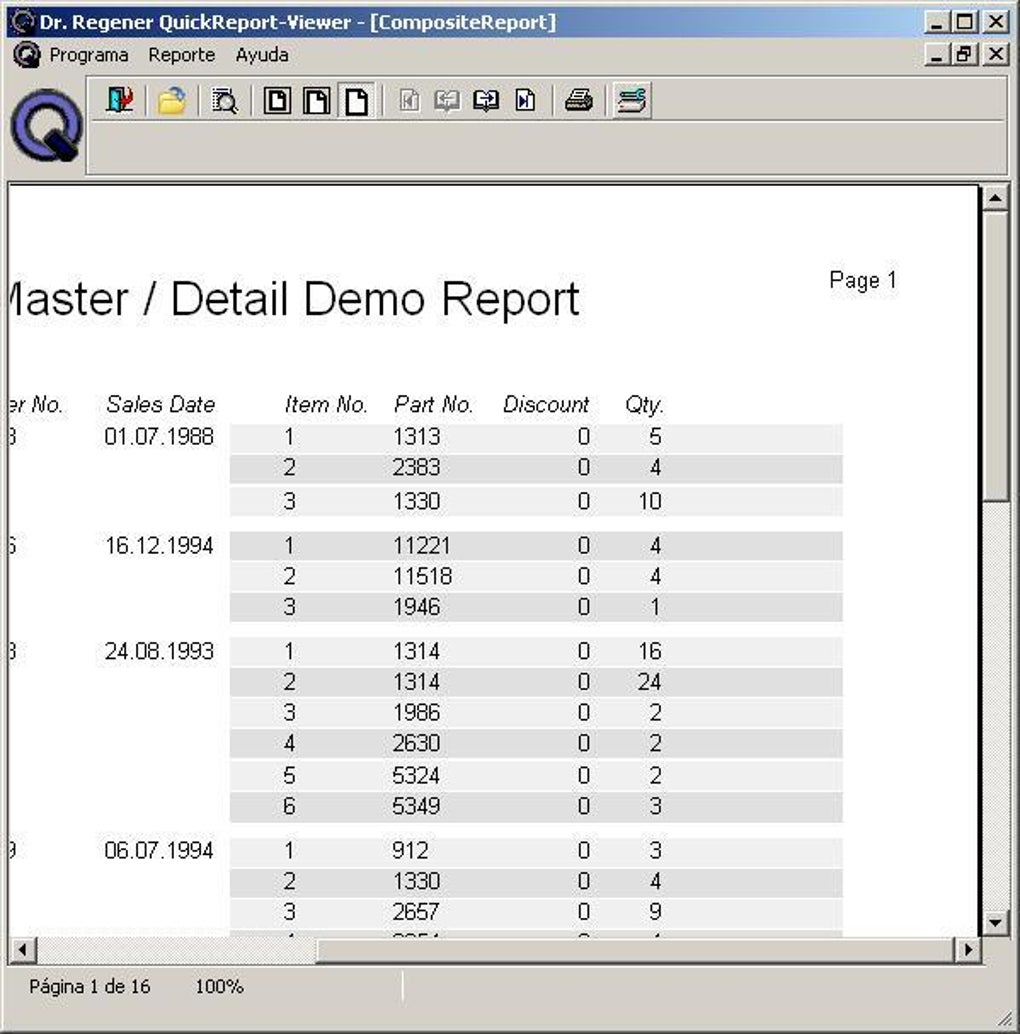Screen dimensions: 1020x1034
Task: Click the date 01.07.1988
Action: pyautogui.click(x=159, y=437)
